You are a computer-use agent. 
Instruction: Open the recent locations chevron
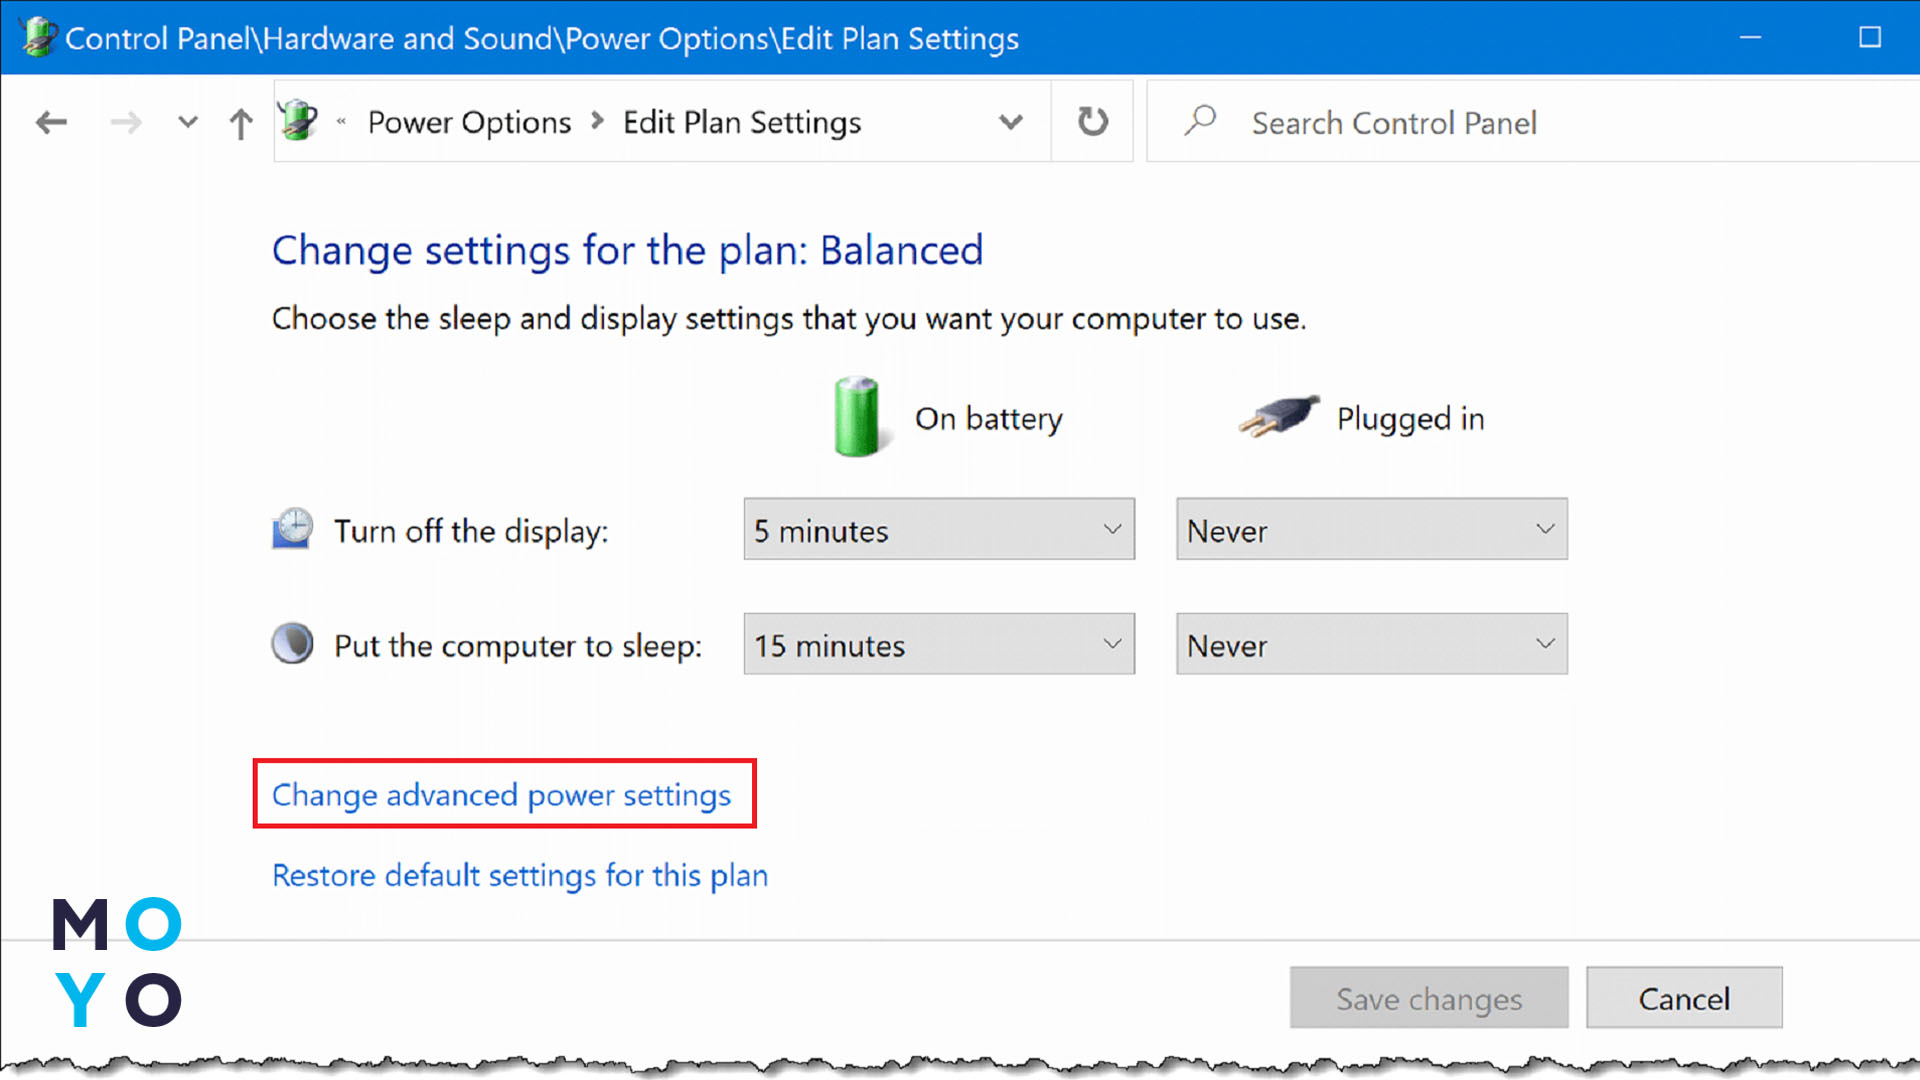click(x=187, y=123)
